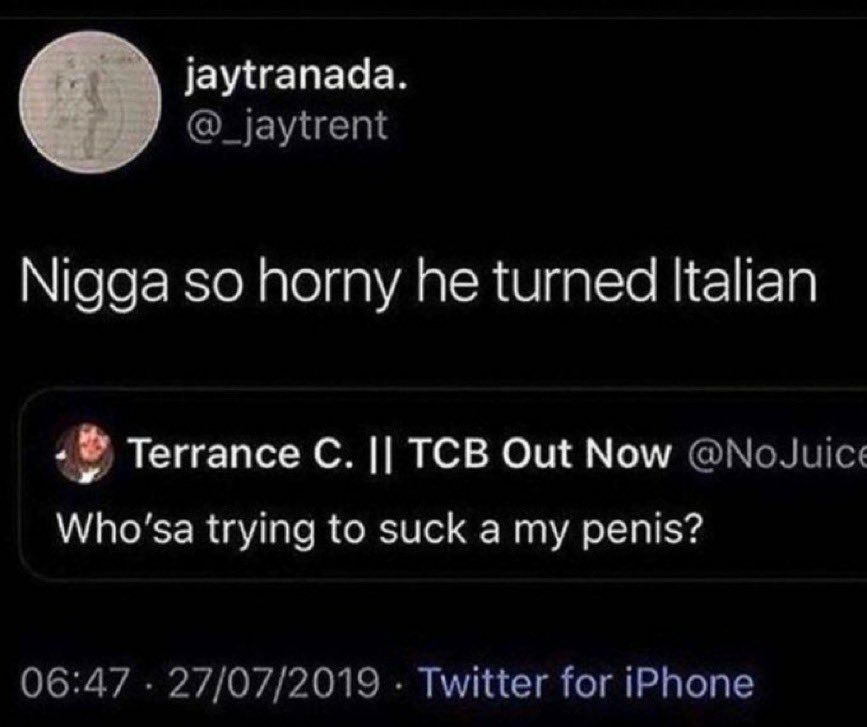Open the quoted text starting "Who'sa trying"

[380, 531]
